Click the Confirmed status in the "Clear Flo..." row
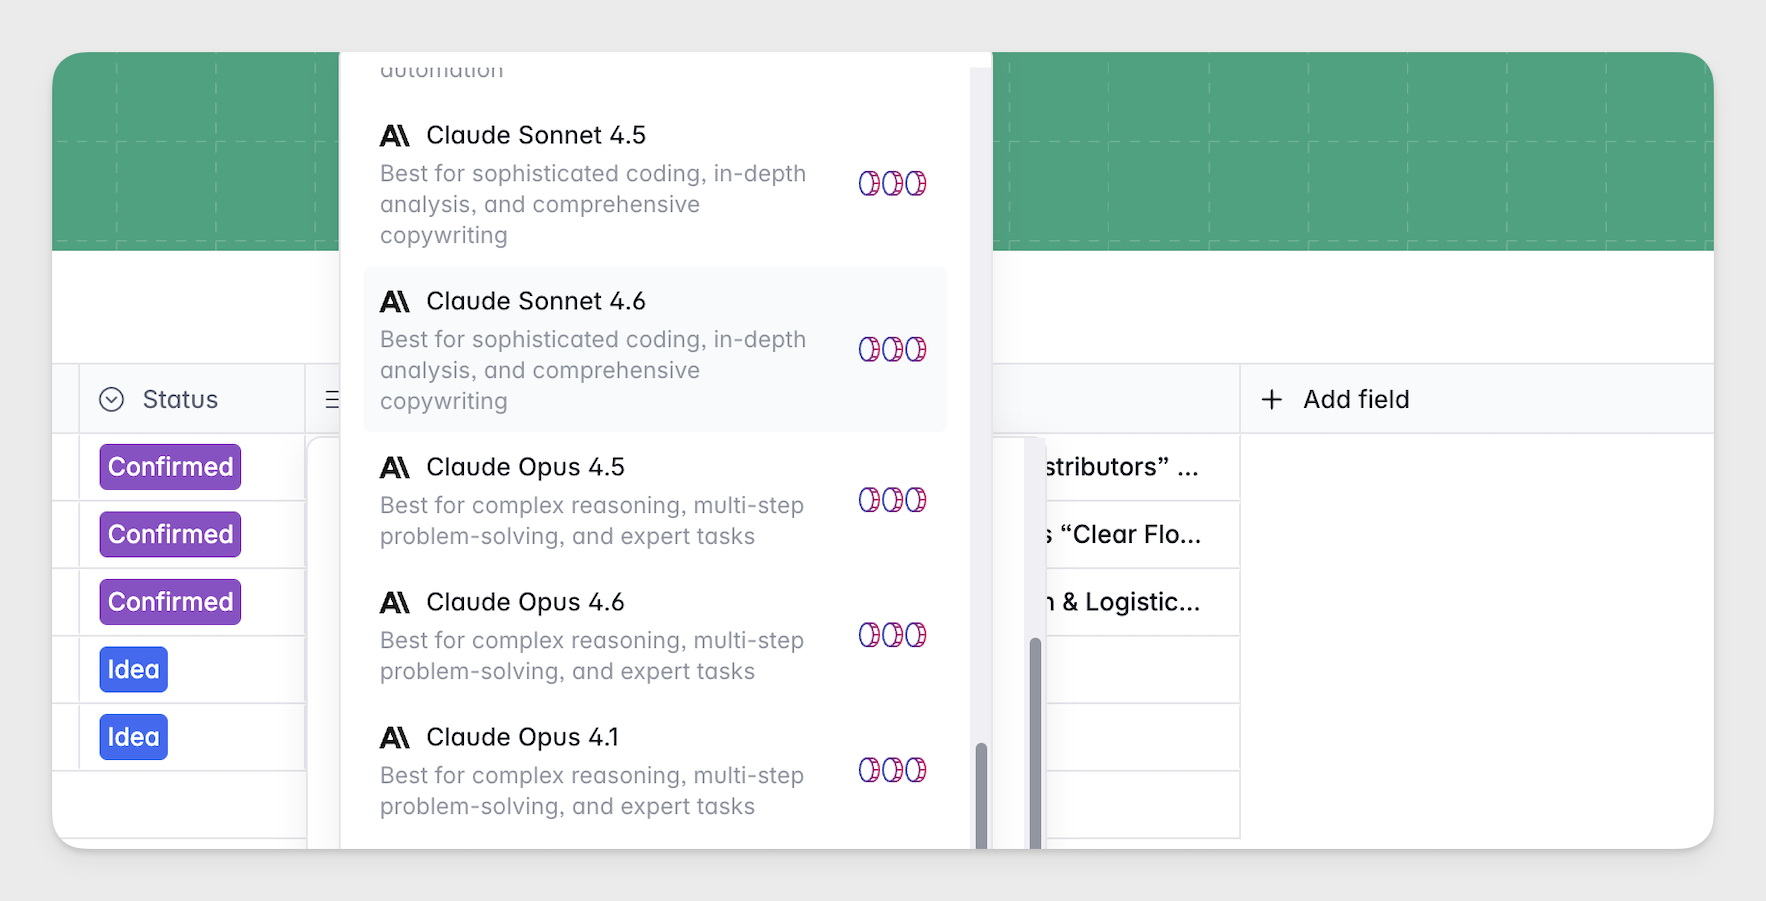 tap(170, 534)
